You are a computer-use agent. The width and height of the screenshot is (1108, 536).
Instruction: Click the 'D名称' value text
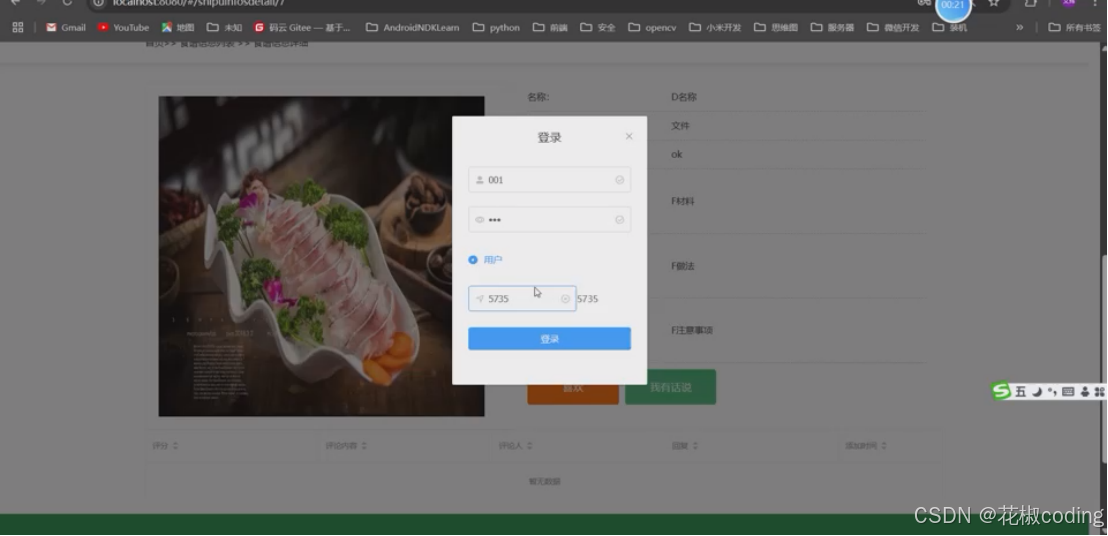[x=684, y=97]
